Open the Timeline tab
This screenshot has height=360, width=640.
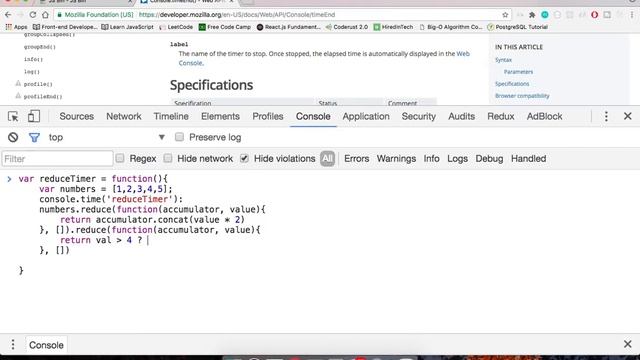coord(171,116)
